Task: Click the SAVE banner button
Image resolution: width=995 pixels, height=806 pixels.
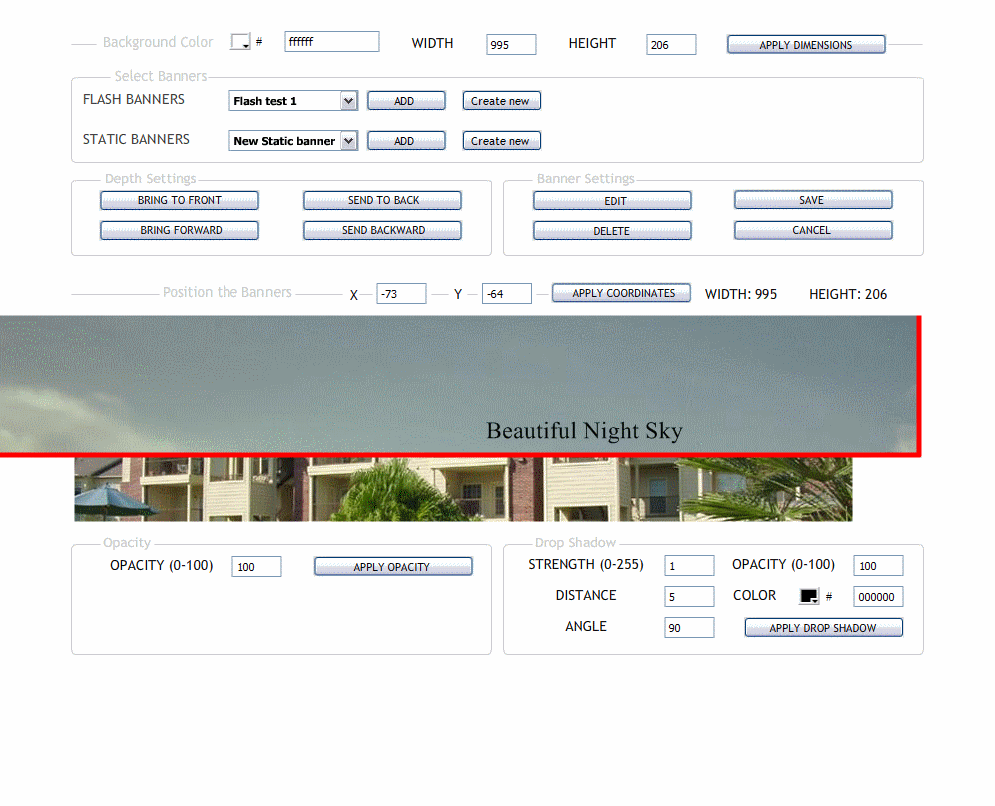Action: pos(814,200)
